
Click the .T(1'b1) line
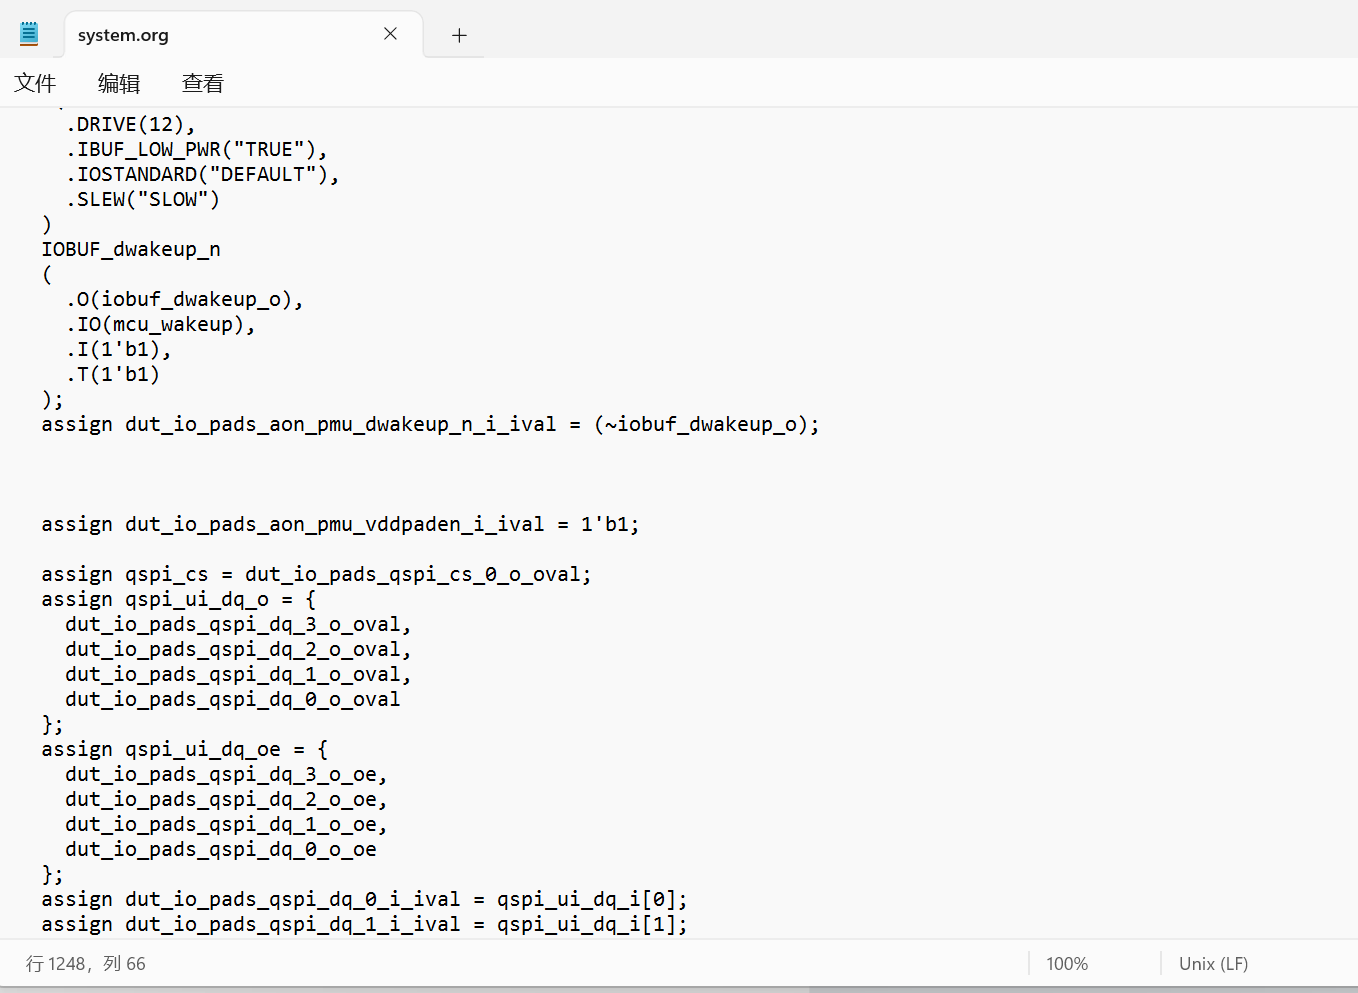[113, 374]
